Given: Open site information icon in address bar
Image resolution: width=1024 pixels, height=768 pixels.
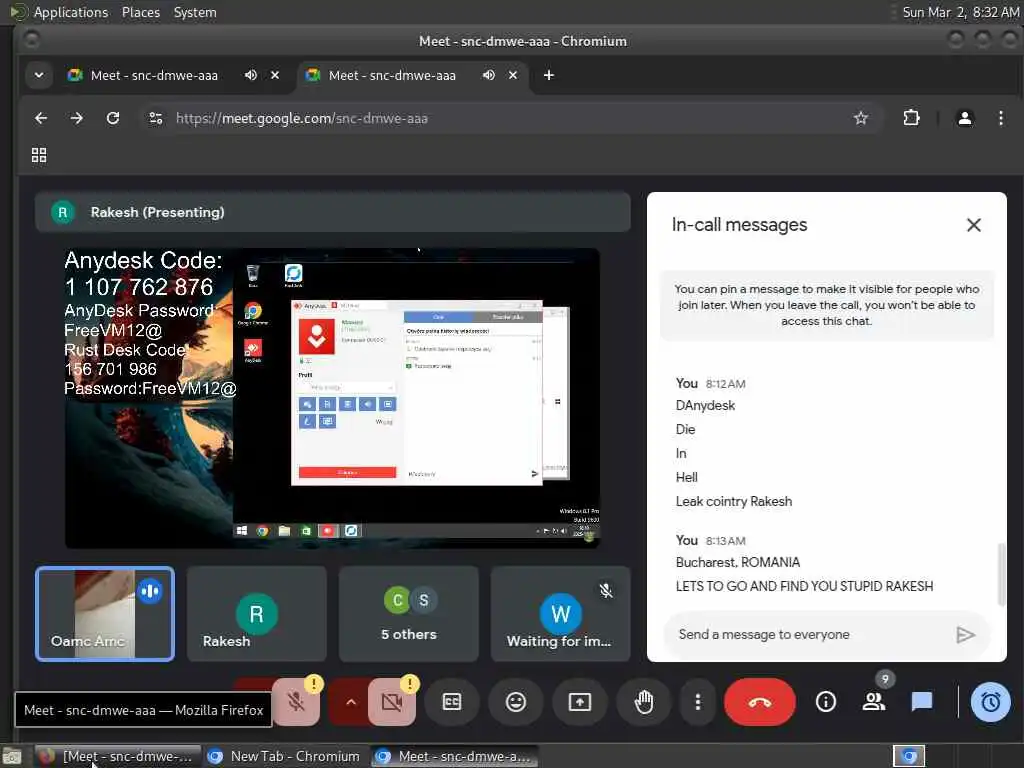Looking at the screenshot, I should (x=155, y=118).
